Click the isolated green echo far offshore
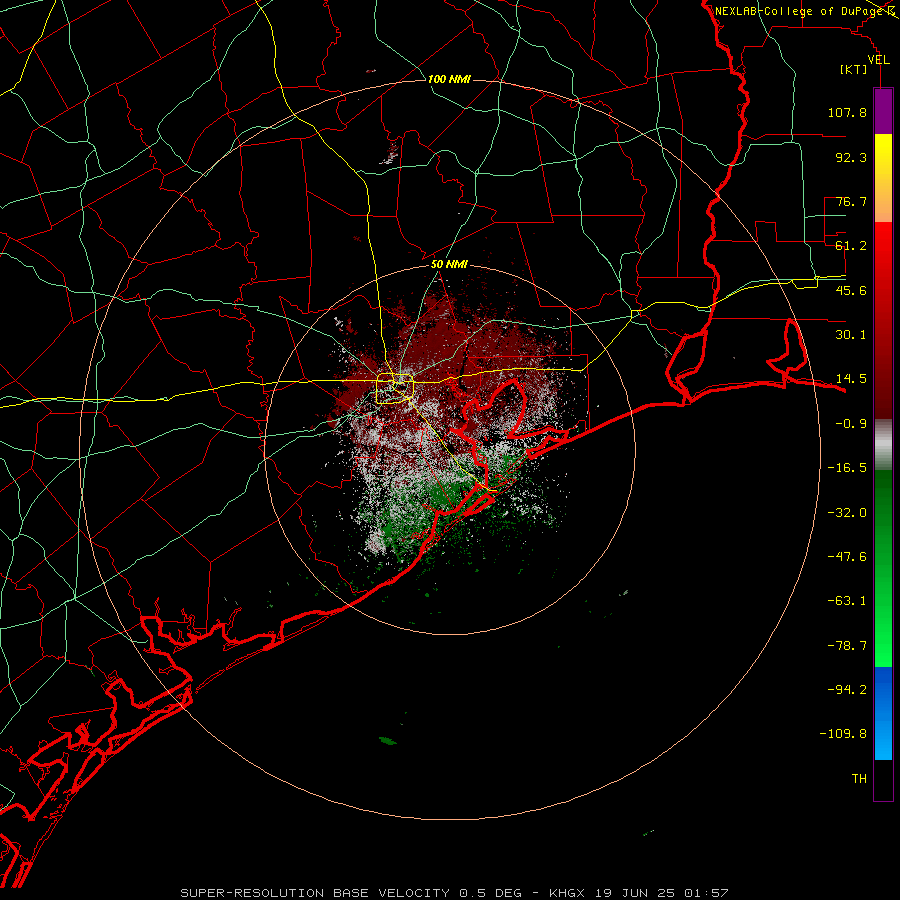This screenshot has width=900, height=900. click(x=389, y=741)
